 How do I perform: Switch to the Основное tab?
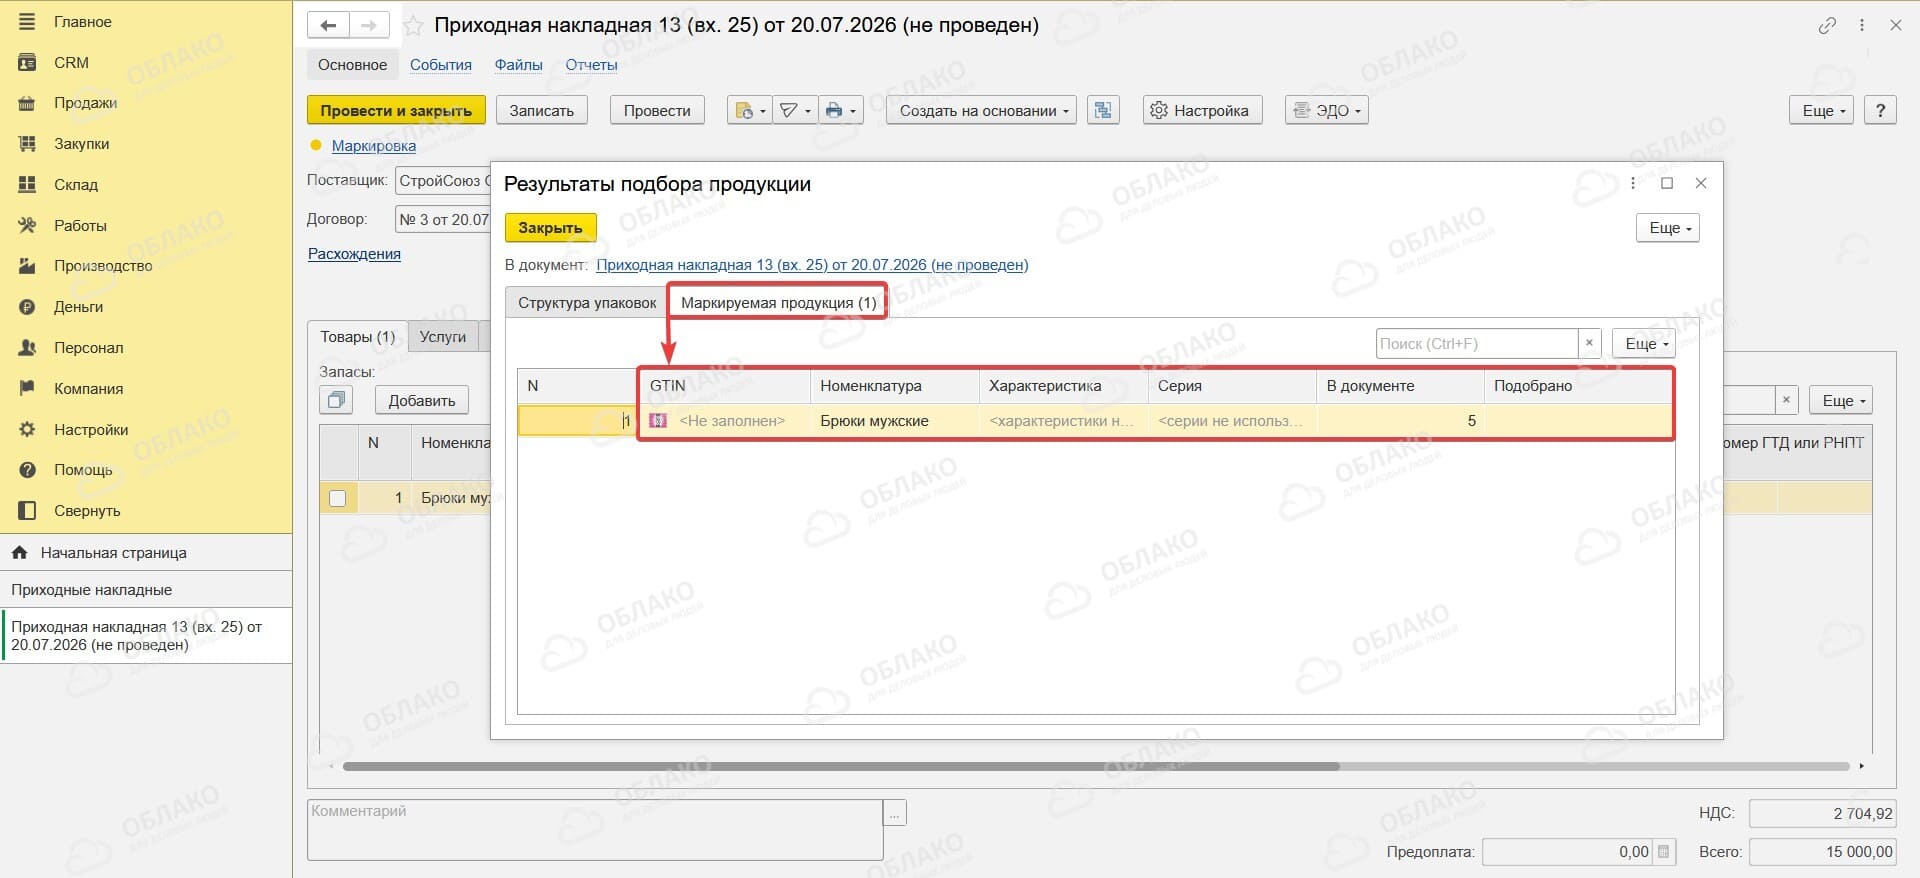point(352,64)
